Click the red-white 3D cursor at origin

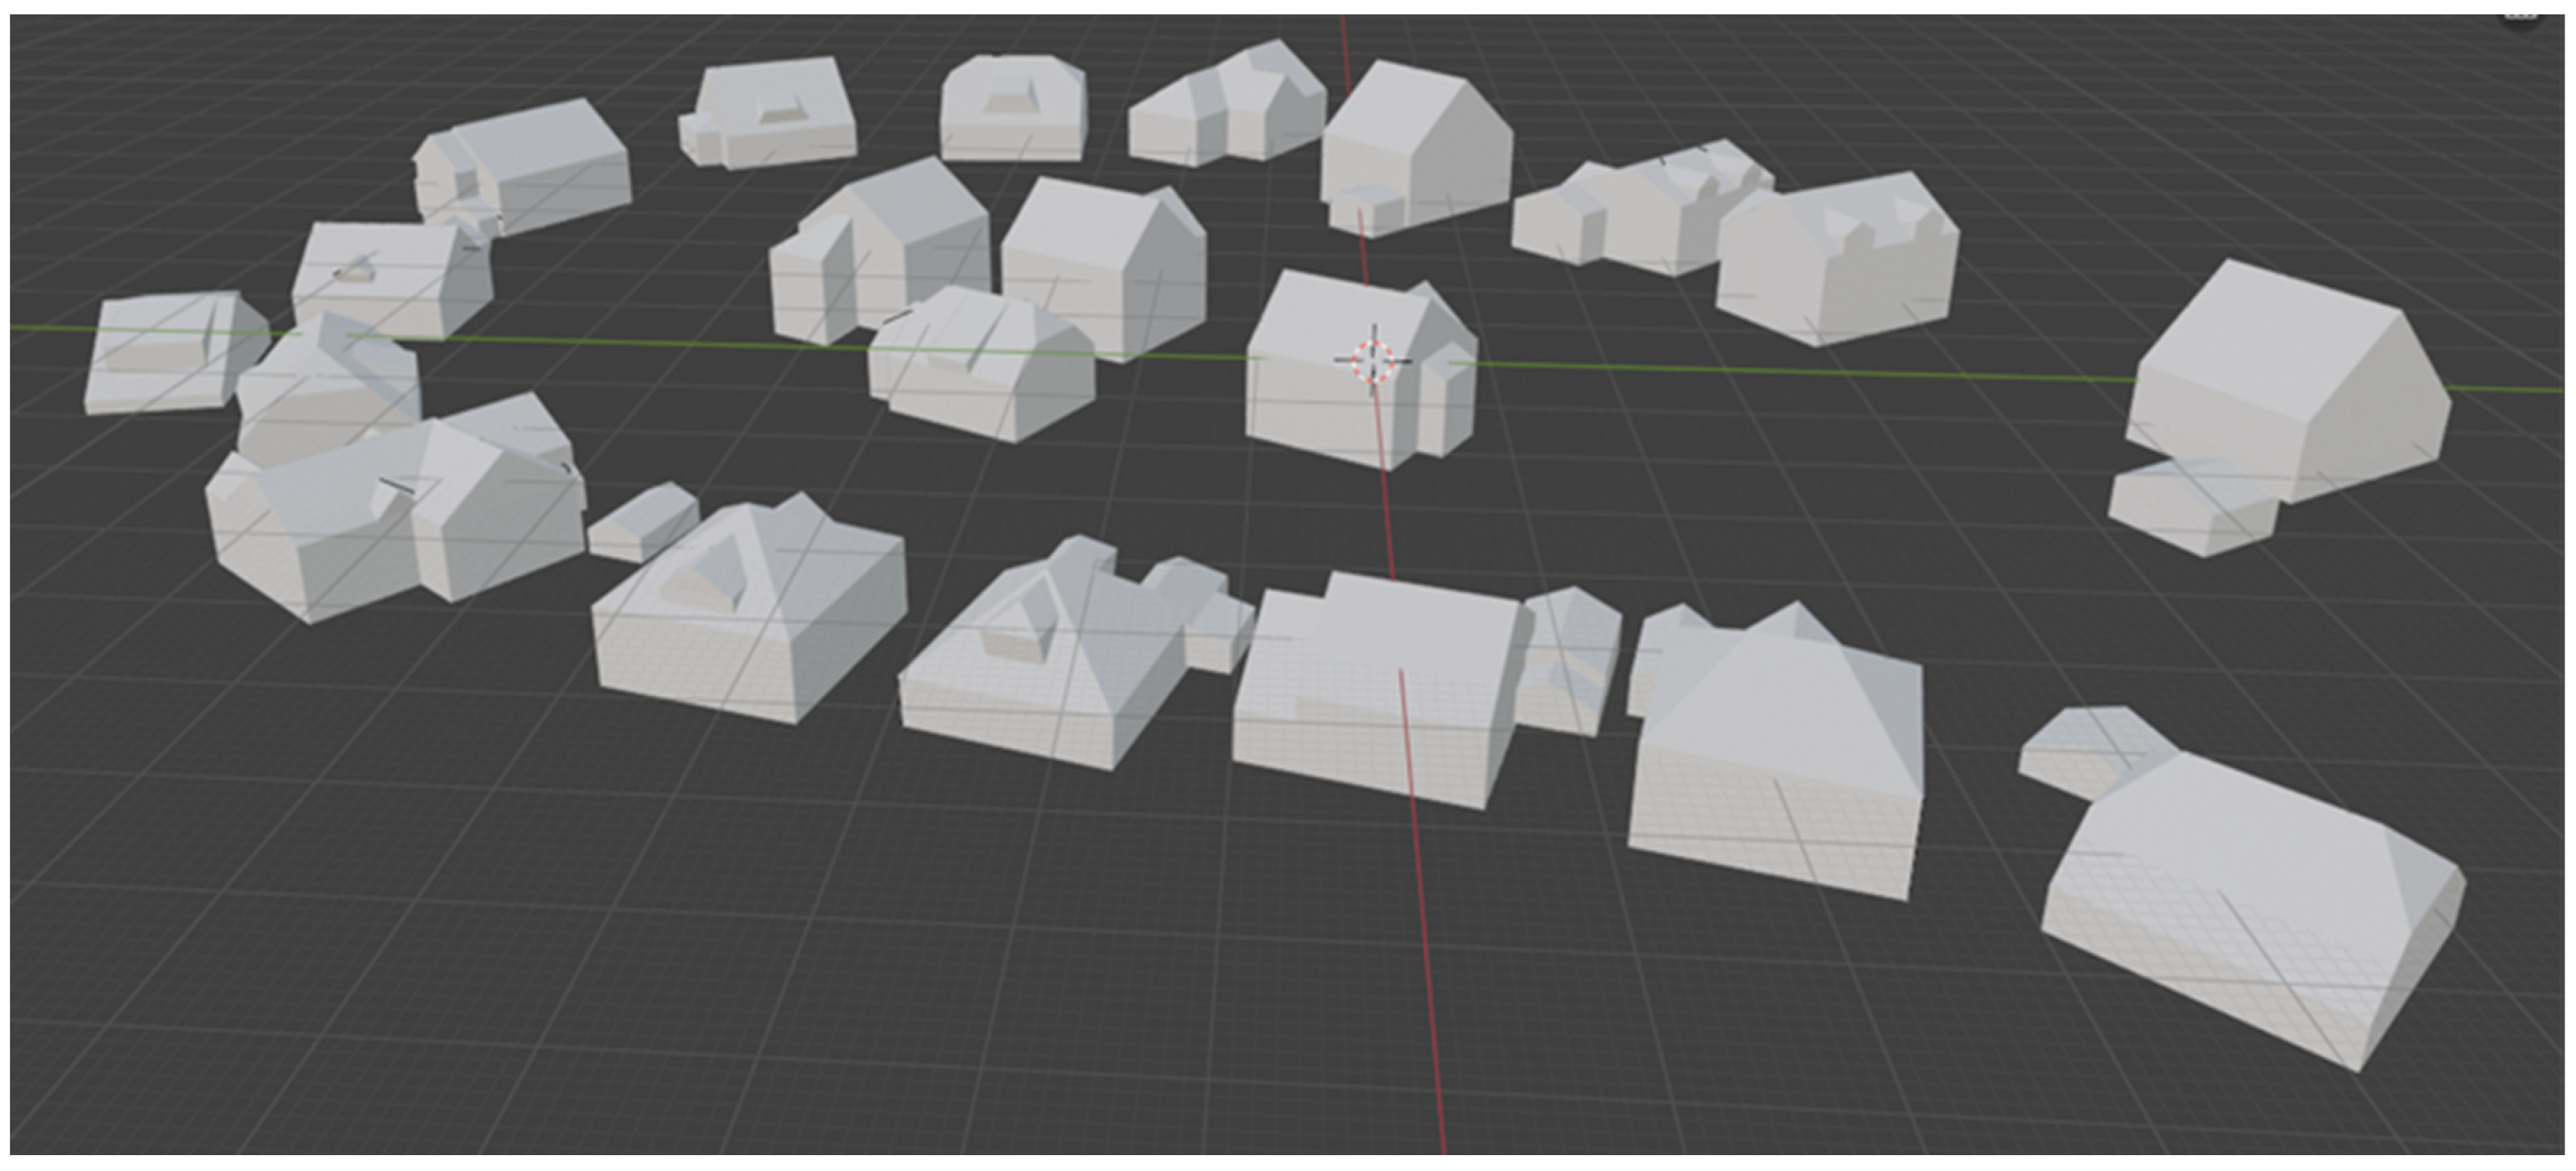1373,360
